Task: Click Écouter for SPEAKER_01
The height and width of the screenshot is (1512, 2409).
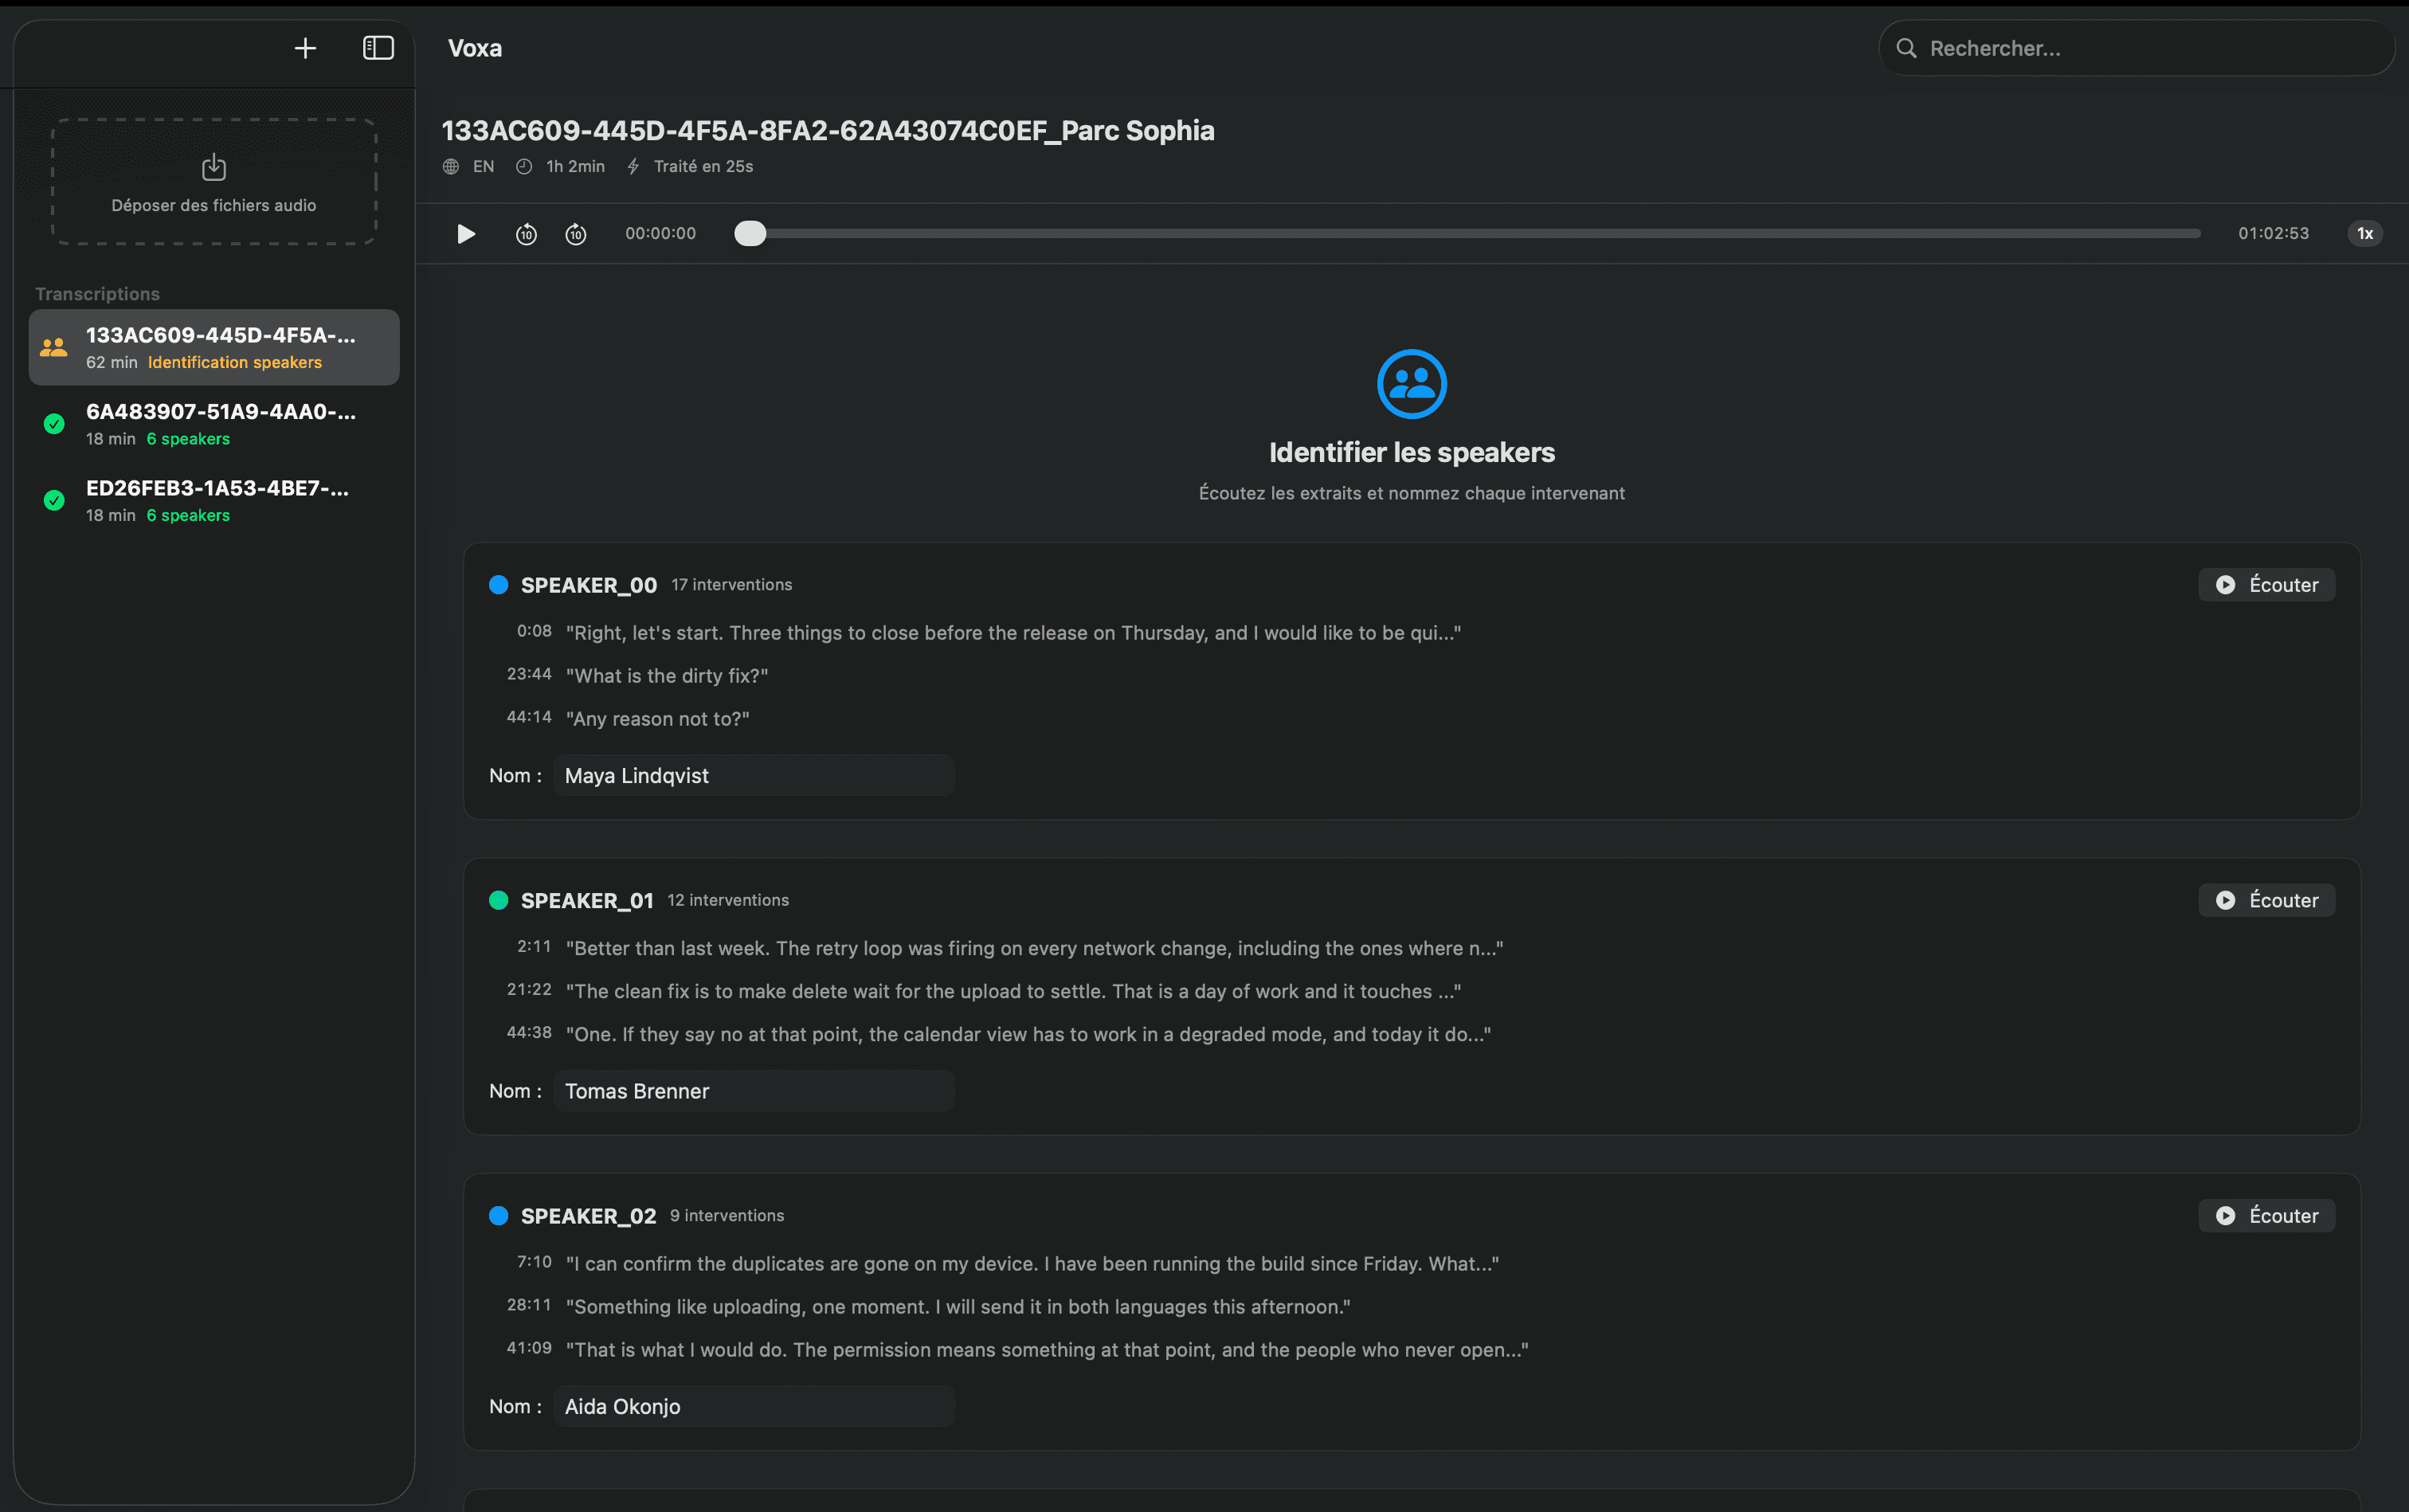Action: point(2266,900)
